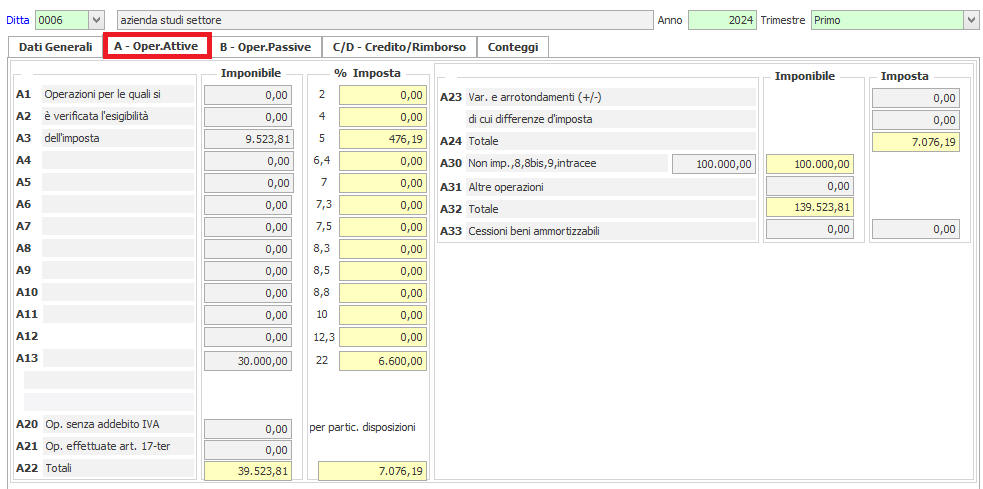Click the A11 Imponibile field

(248, 315)
